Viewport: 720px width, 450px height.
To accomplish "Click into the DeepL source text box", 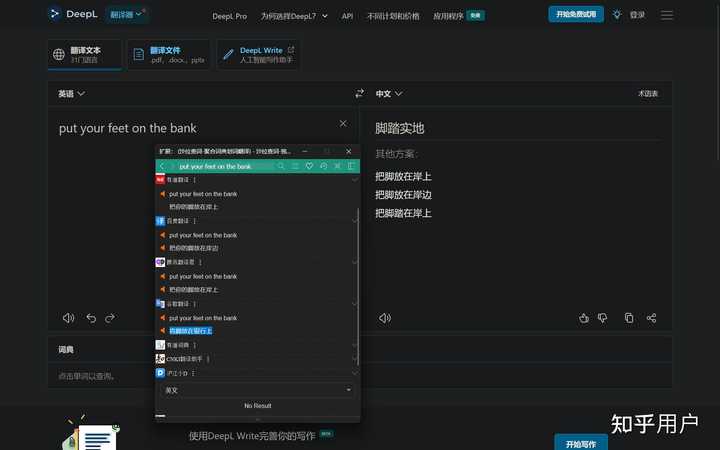I will 202,207.
